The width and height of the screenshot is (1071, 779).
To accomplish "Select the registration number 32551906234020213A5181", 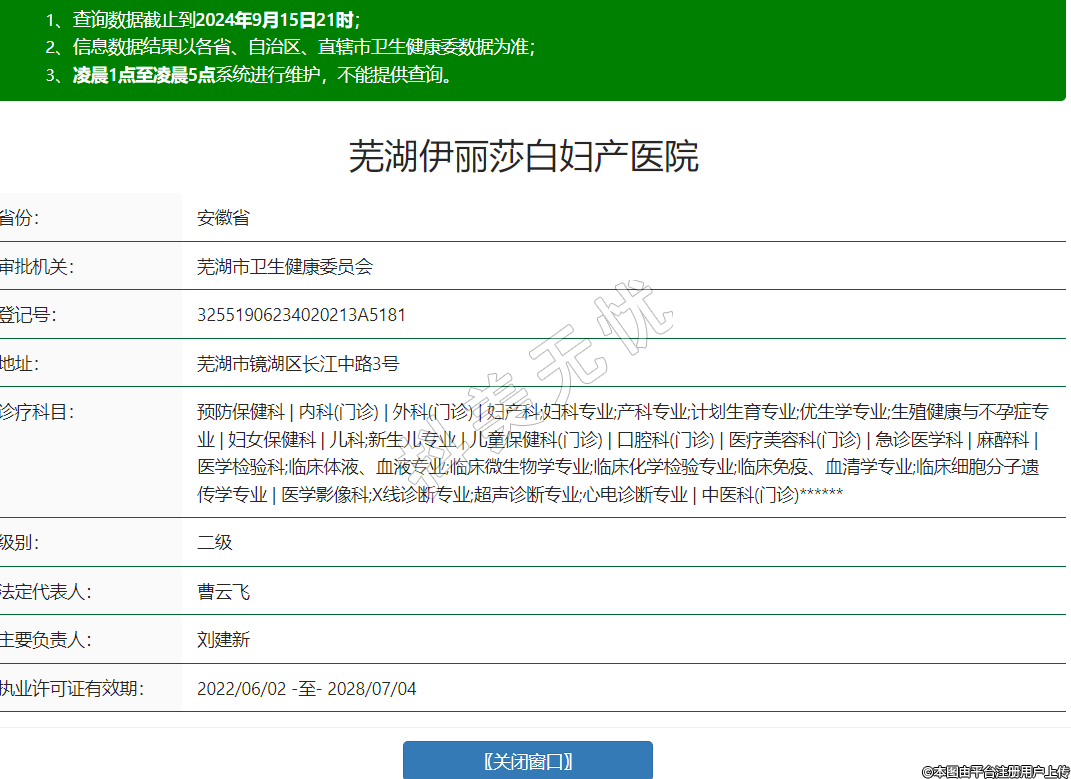I will pos(301,315).
